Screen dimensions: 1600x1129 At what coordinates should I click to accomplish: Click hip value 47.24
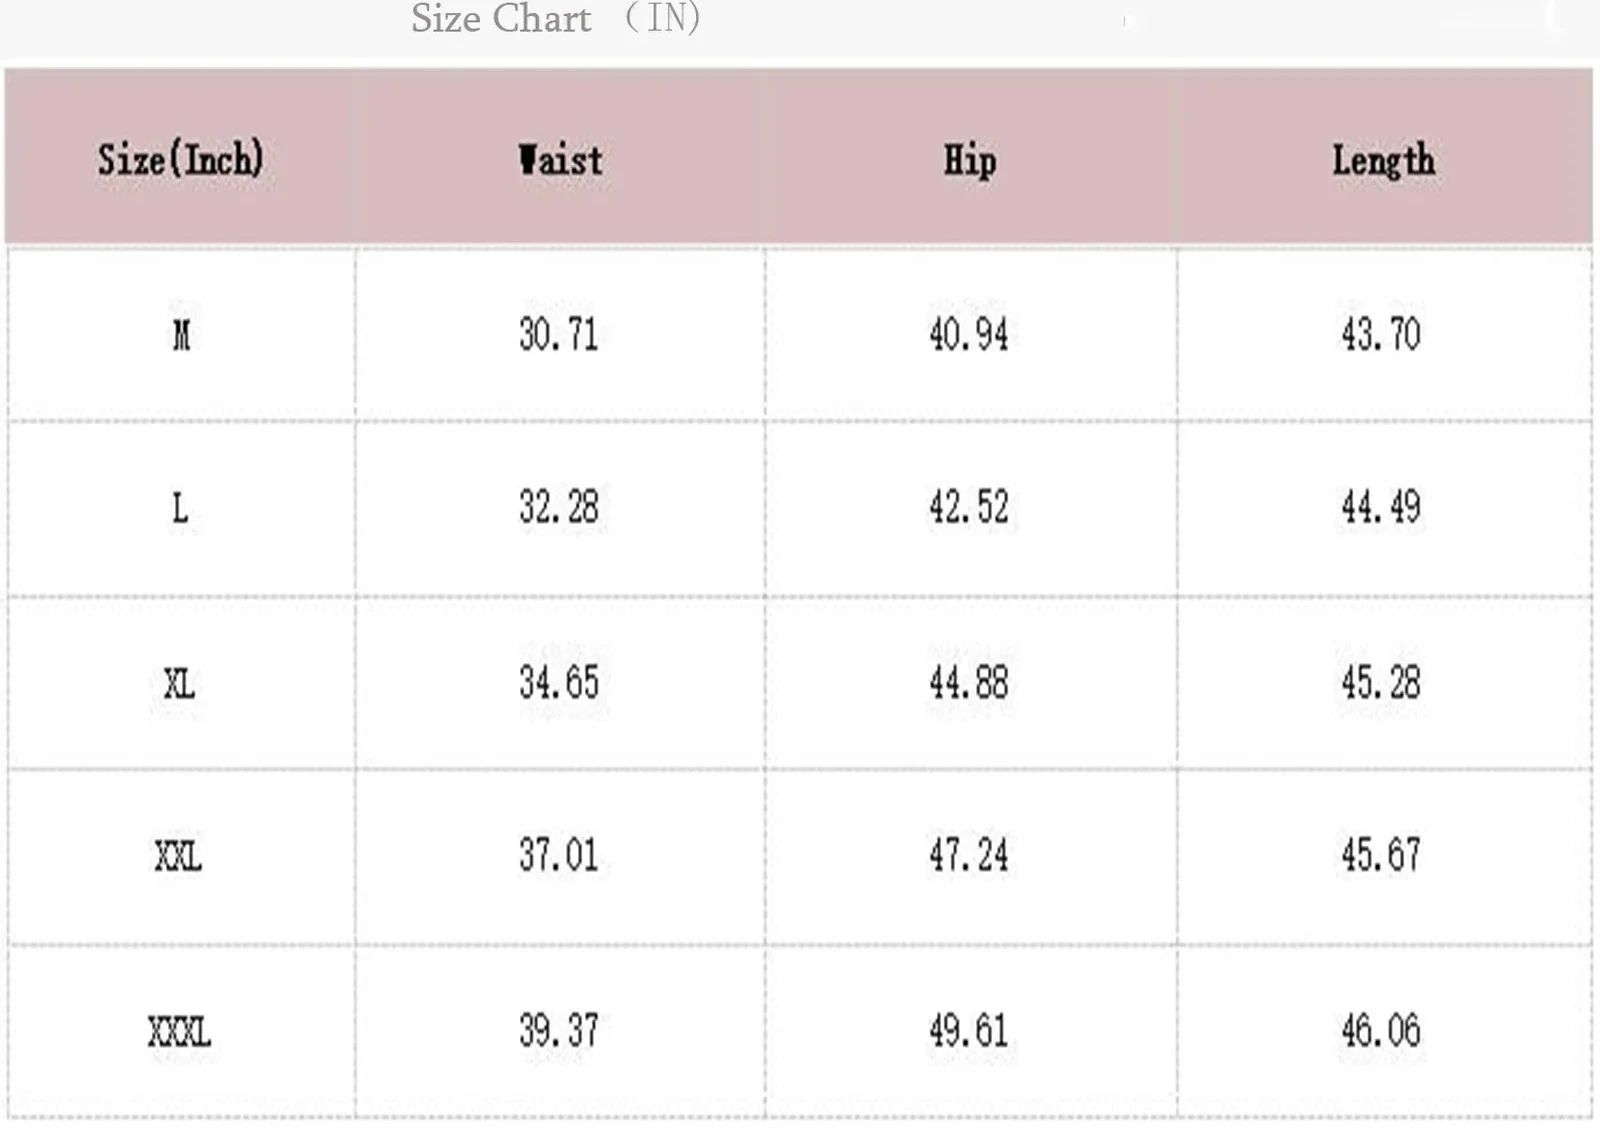(969, 855)
